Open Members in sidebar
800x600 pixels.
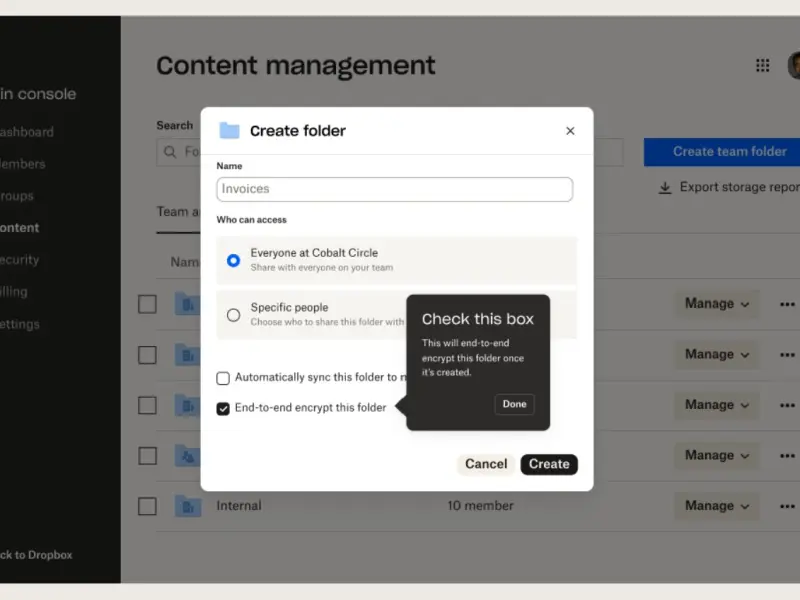[x=22, y=164]
